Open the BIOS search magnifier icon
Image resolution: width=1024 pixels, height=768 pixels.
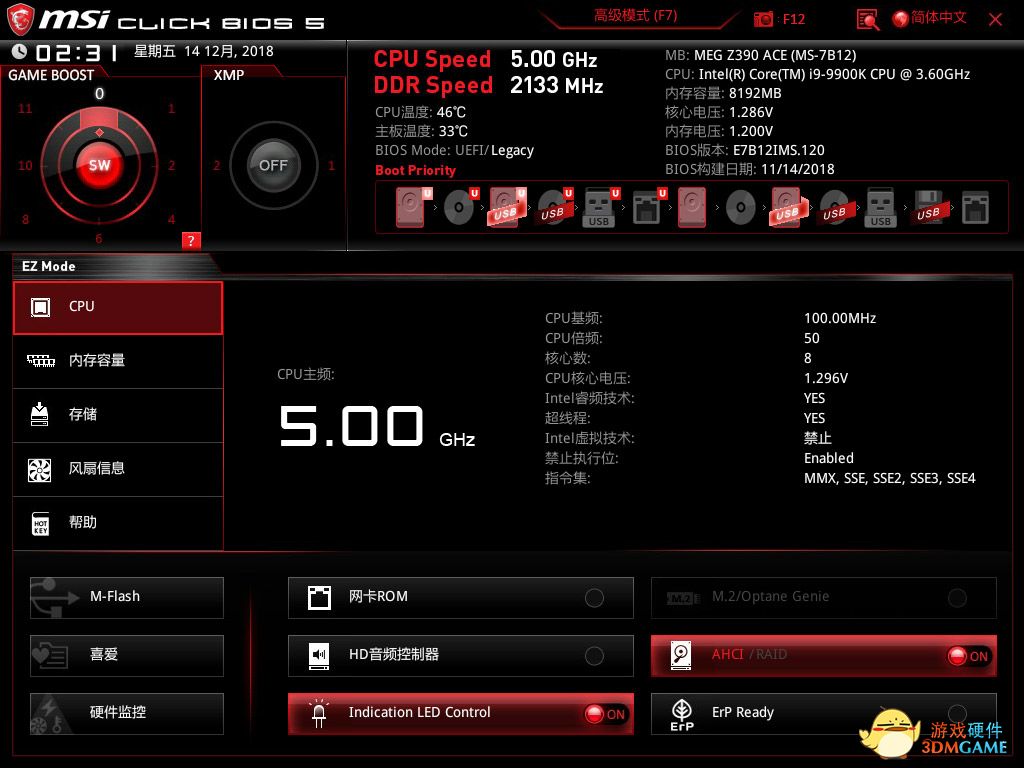[867, 20]
